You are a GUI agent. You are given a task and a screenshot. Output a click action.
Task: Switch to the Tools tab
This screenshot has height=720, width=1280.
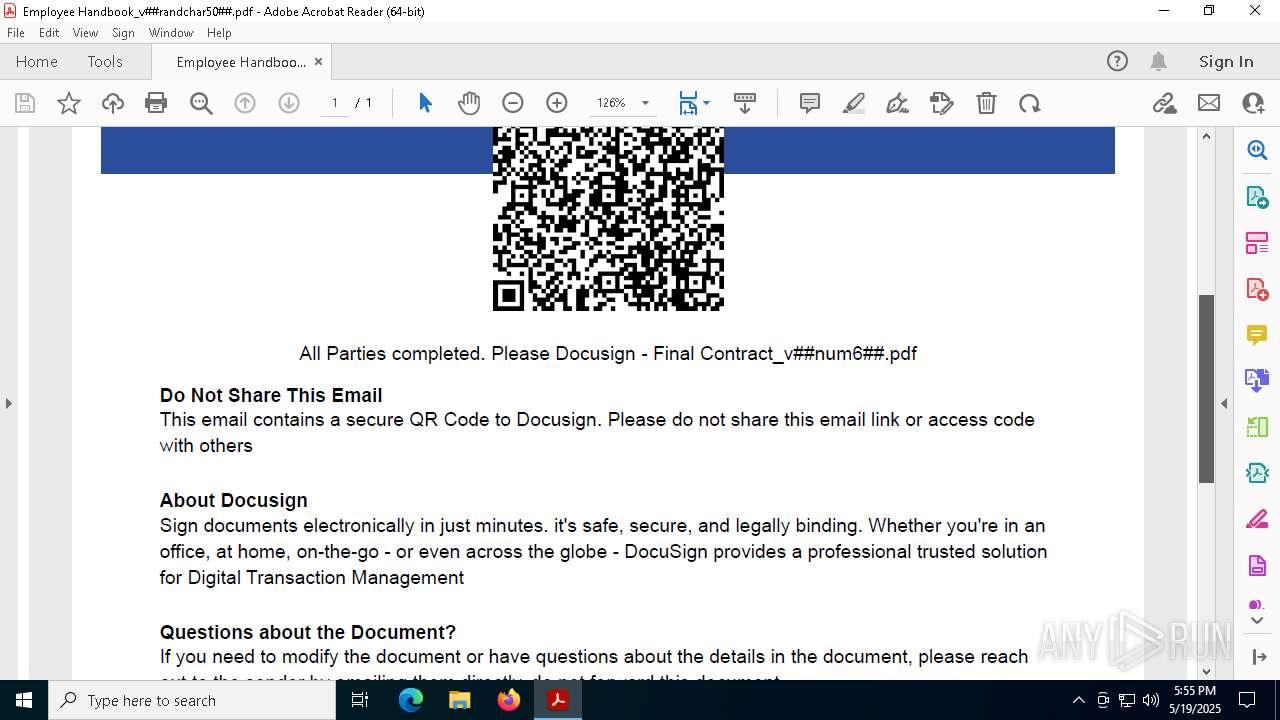pyautogui.click(x=105, y=61)
